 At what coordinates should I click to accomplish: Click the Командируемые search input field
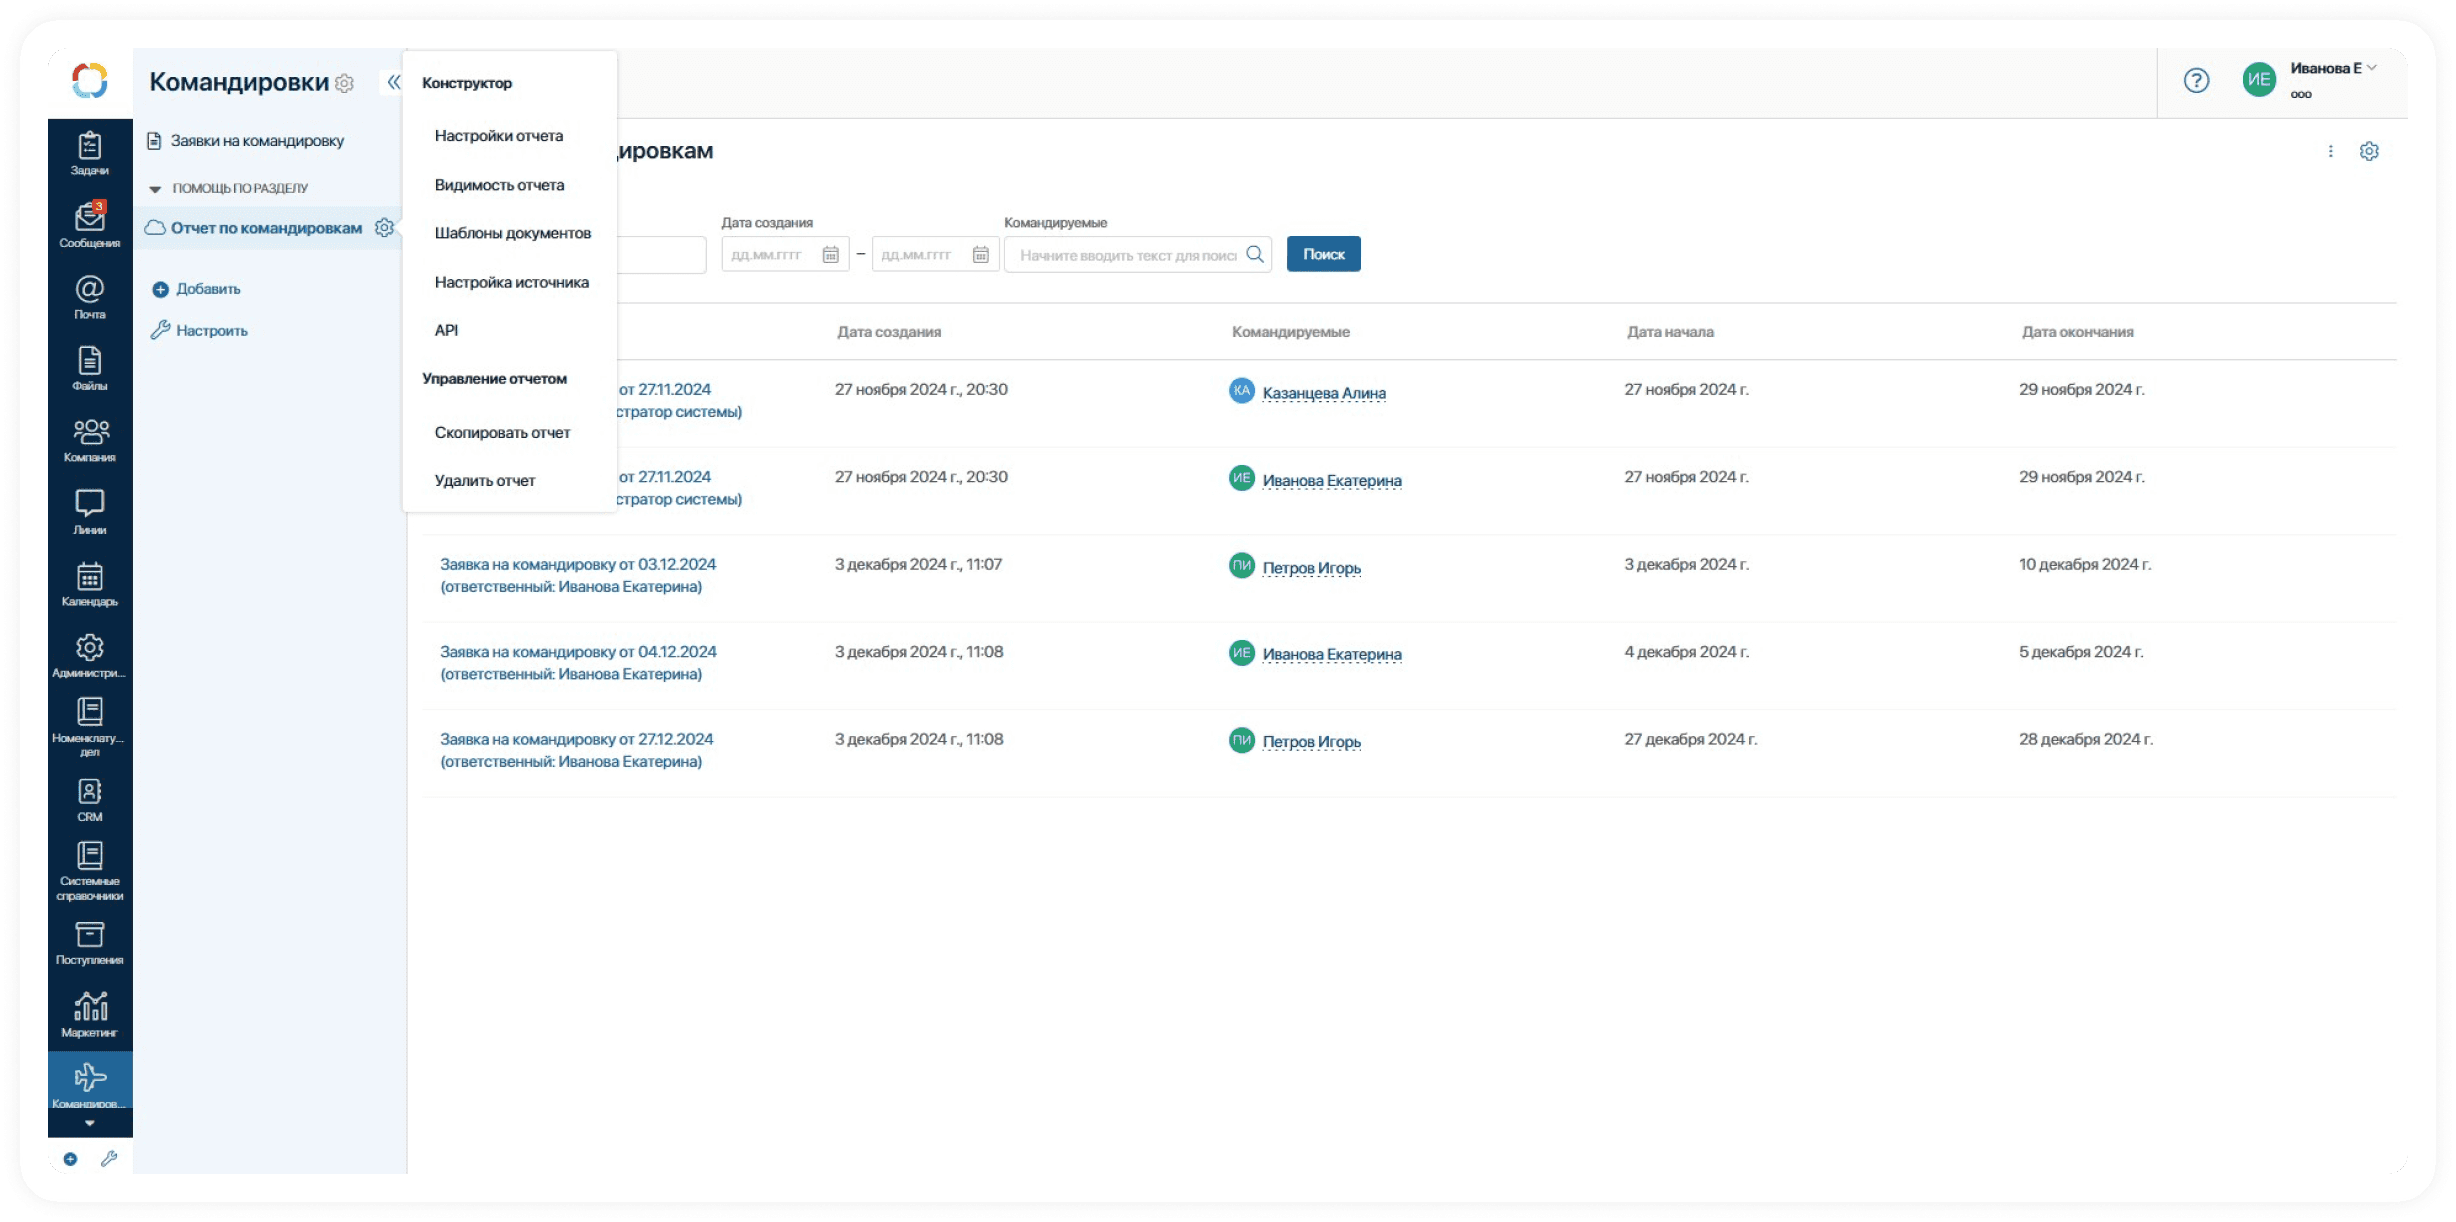pos(1127,255)
